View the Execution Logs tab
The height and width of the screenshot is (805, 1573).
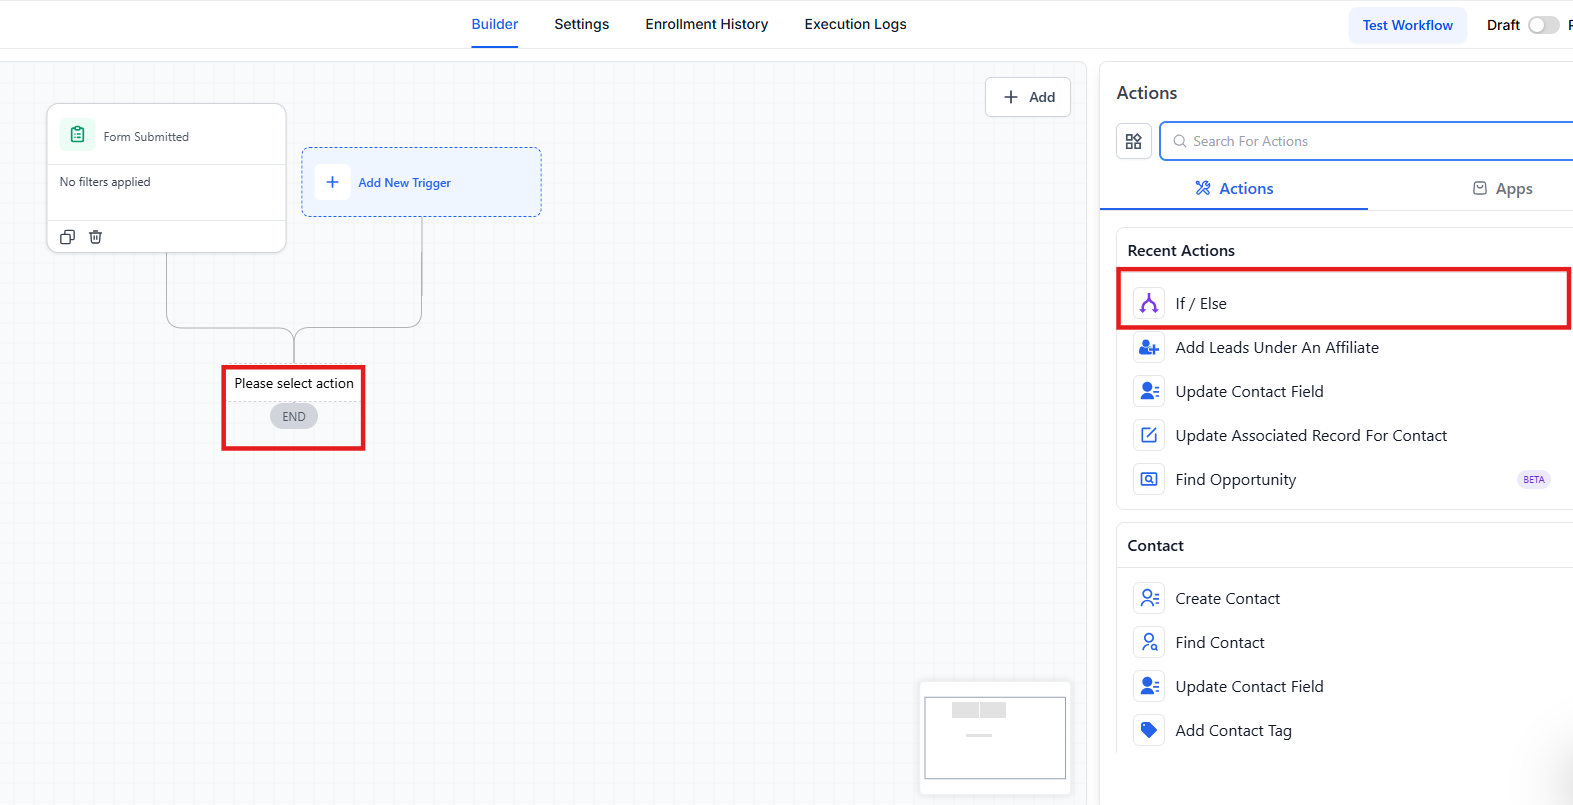[855, 24]
